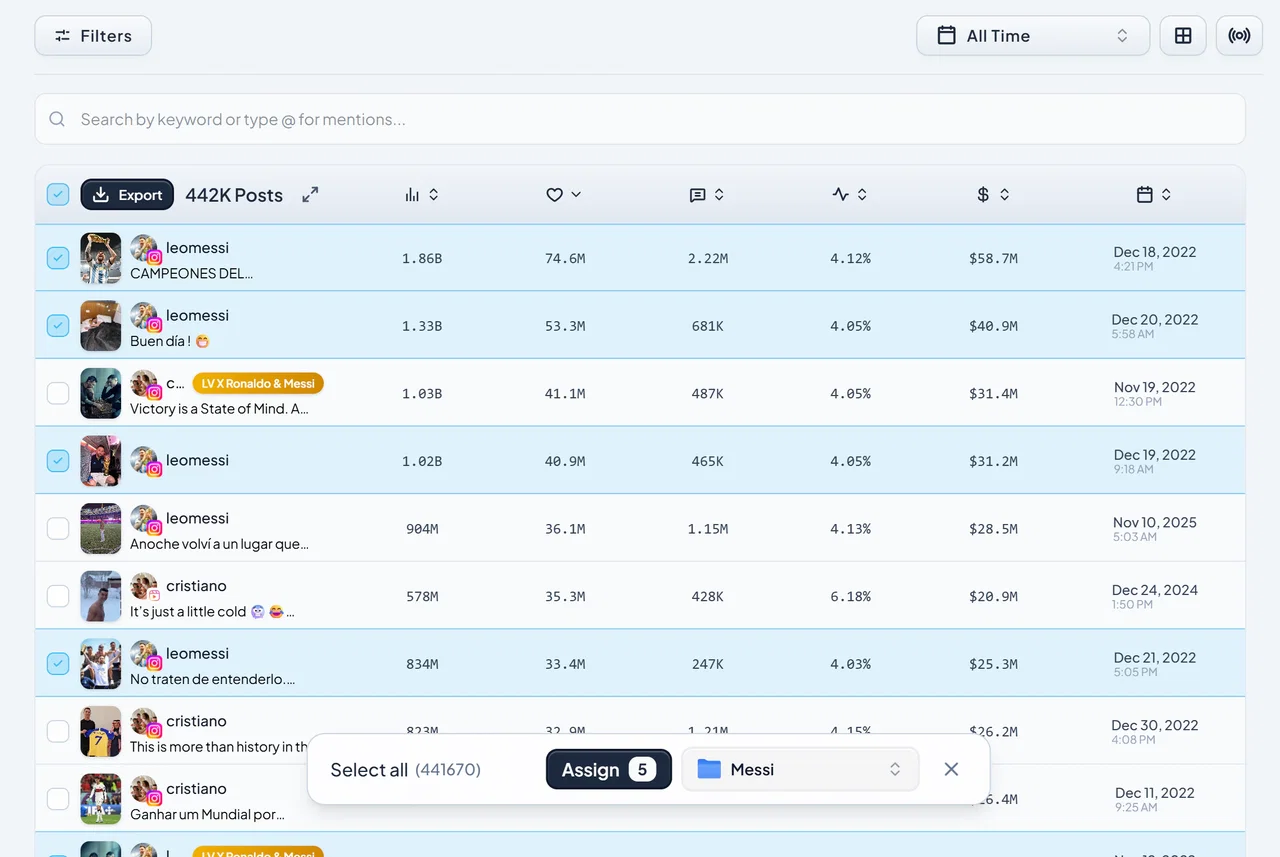Open the All Time date range dropdown

pyautogui.click(x=1033, y=36)
